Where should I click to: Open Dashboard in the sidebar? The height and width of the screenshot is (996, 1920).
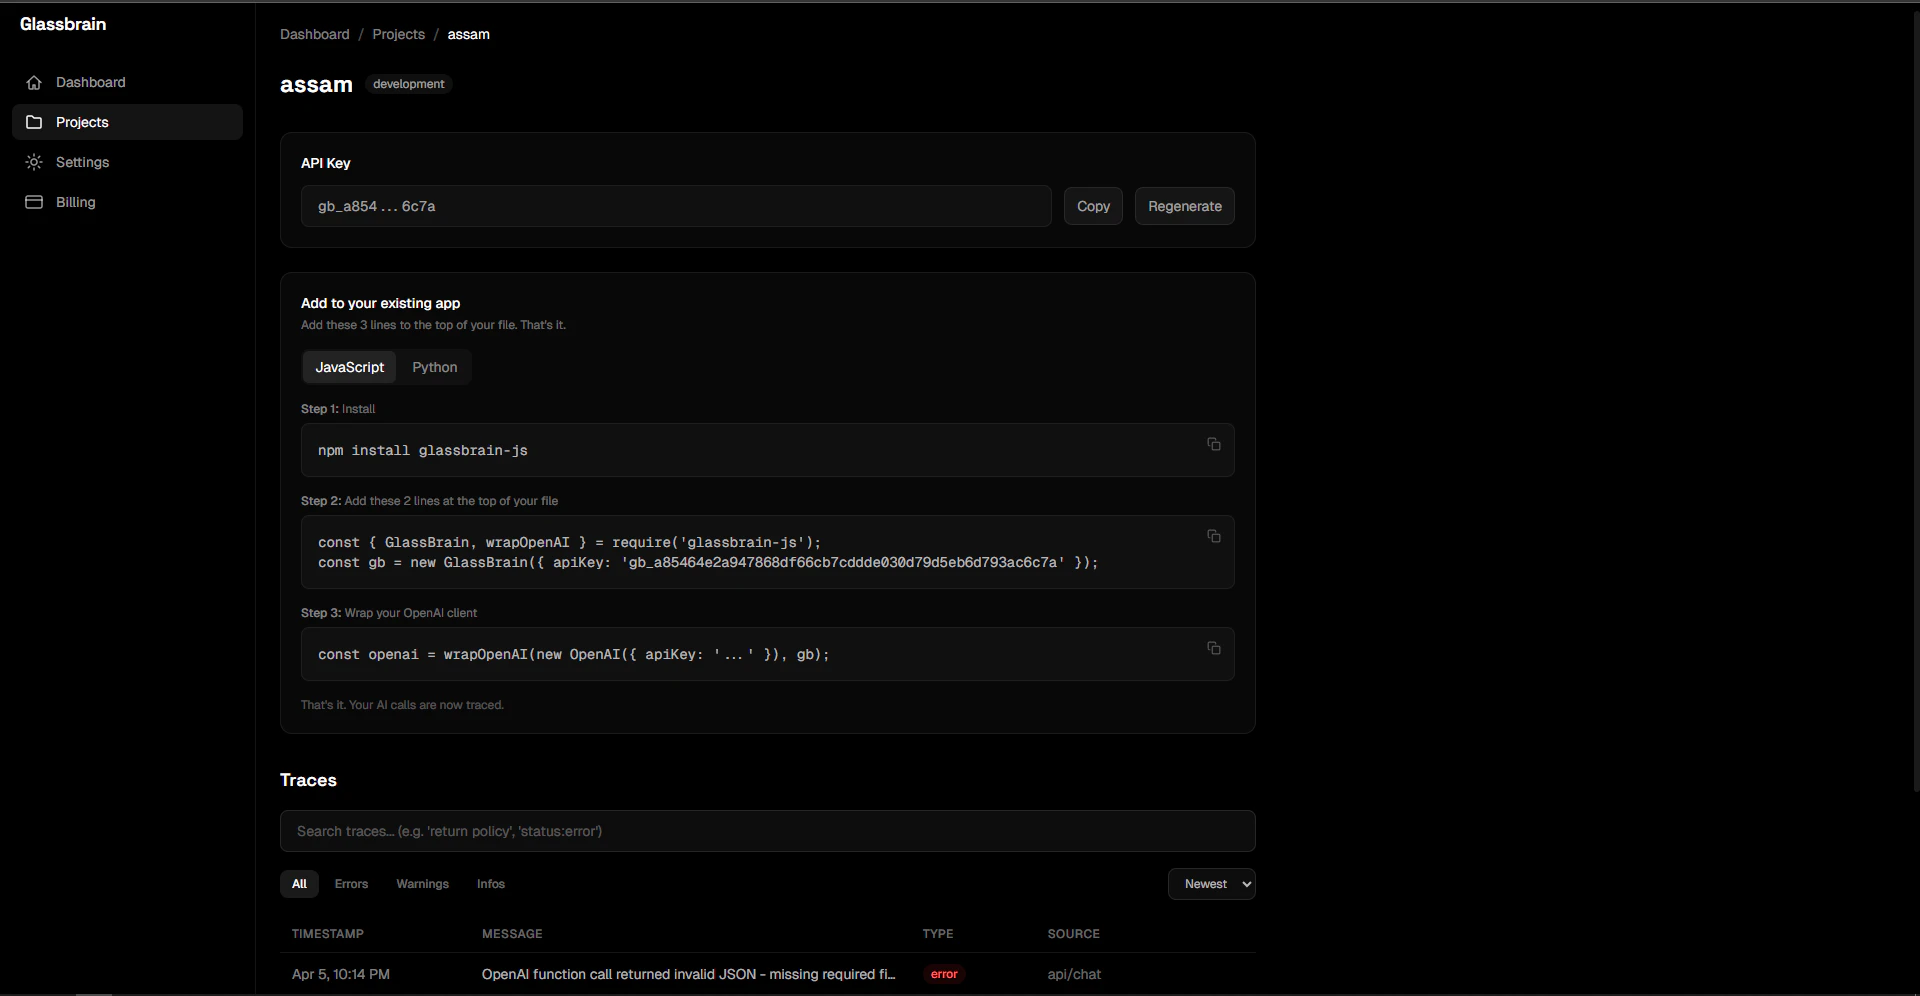(127, 82)
